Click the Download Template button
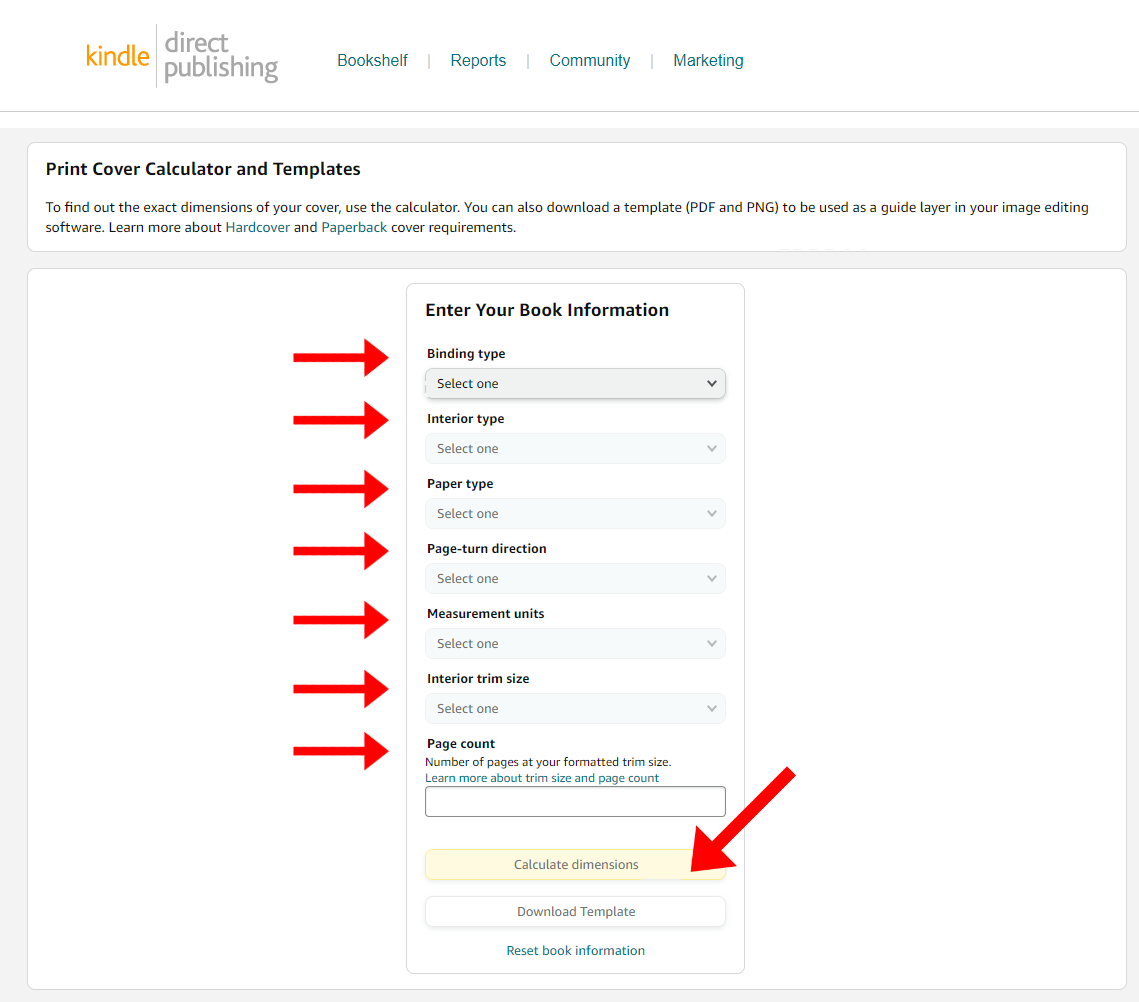Screen dimensions: 1139x1002 click(x=575, y=911)
